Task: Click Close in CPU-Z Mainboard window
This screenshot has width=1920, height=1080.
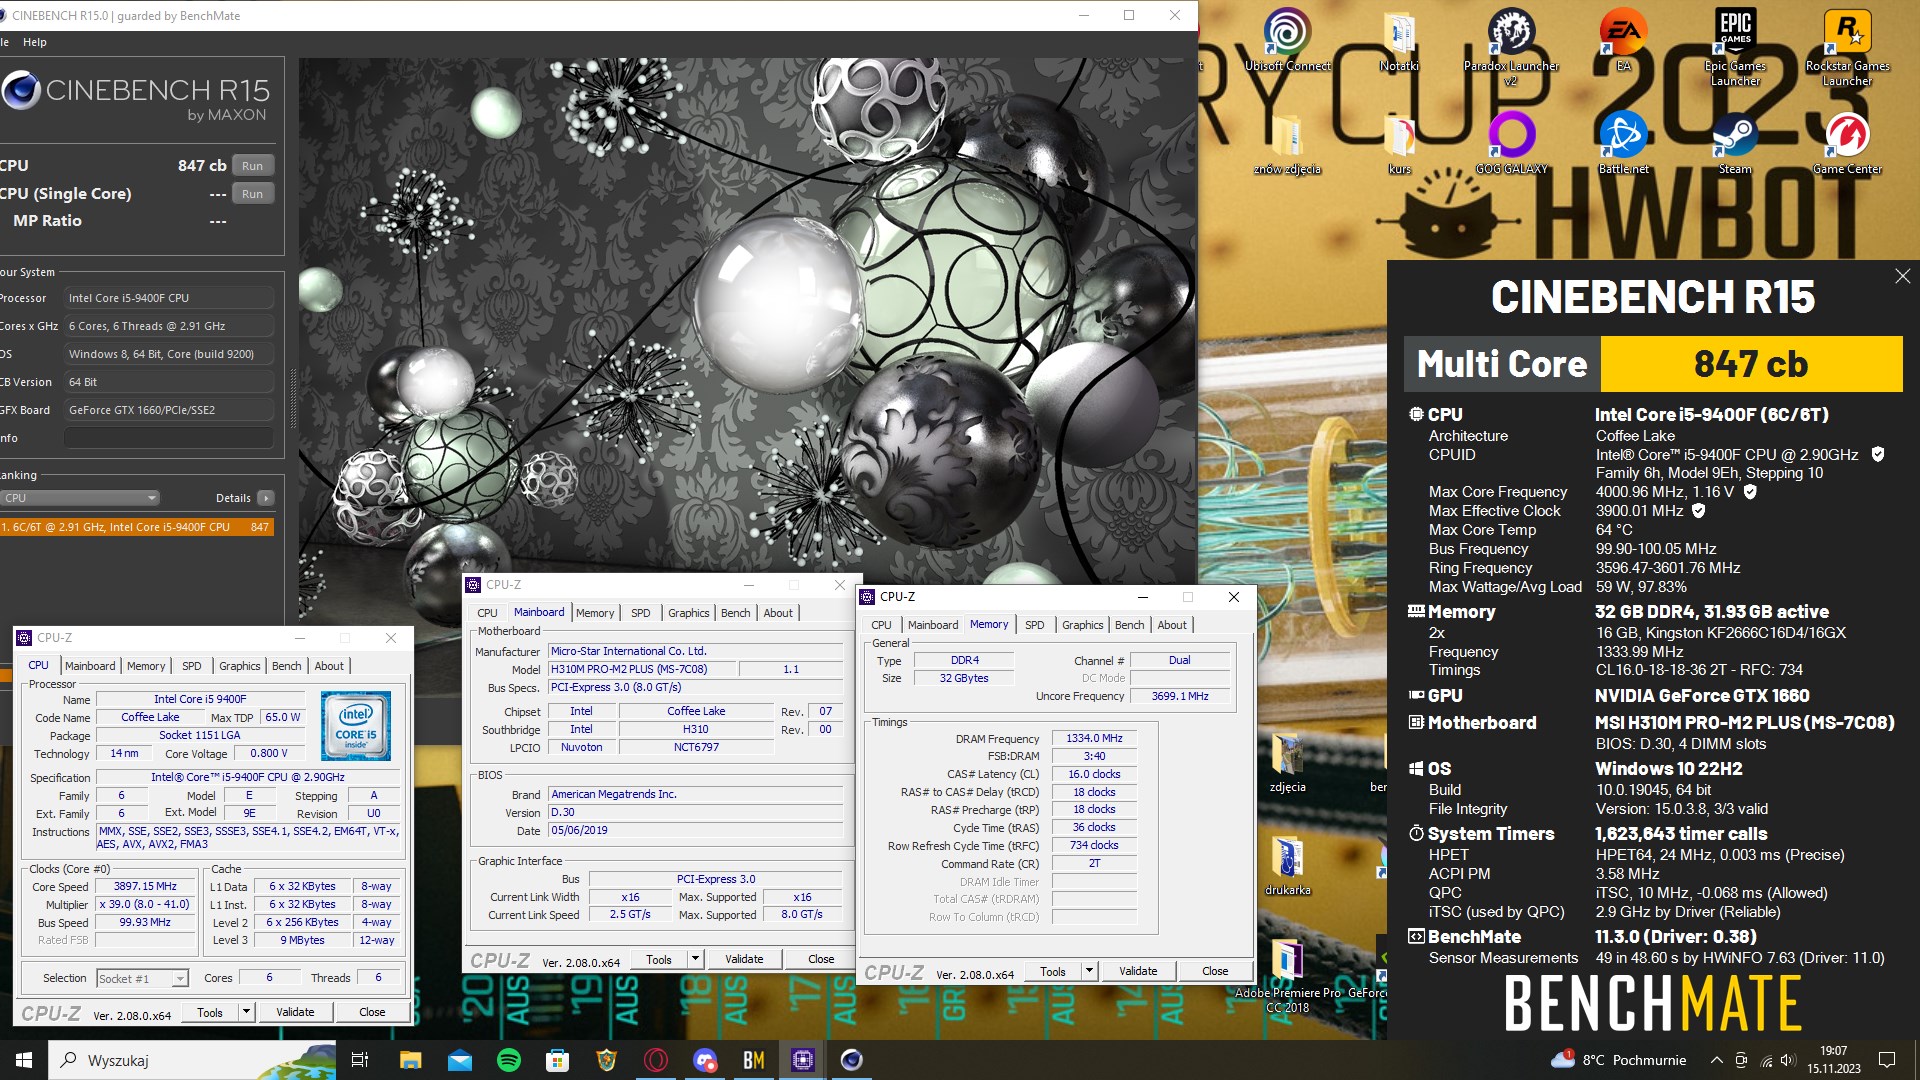Action: pos(821,959)
